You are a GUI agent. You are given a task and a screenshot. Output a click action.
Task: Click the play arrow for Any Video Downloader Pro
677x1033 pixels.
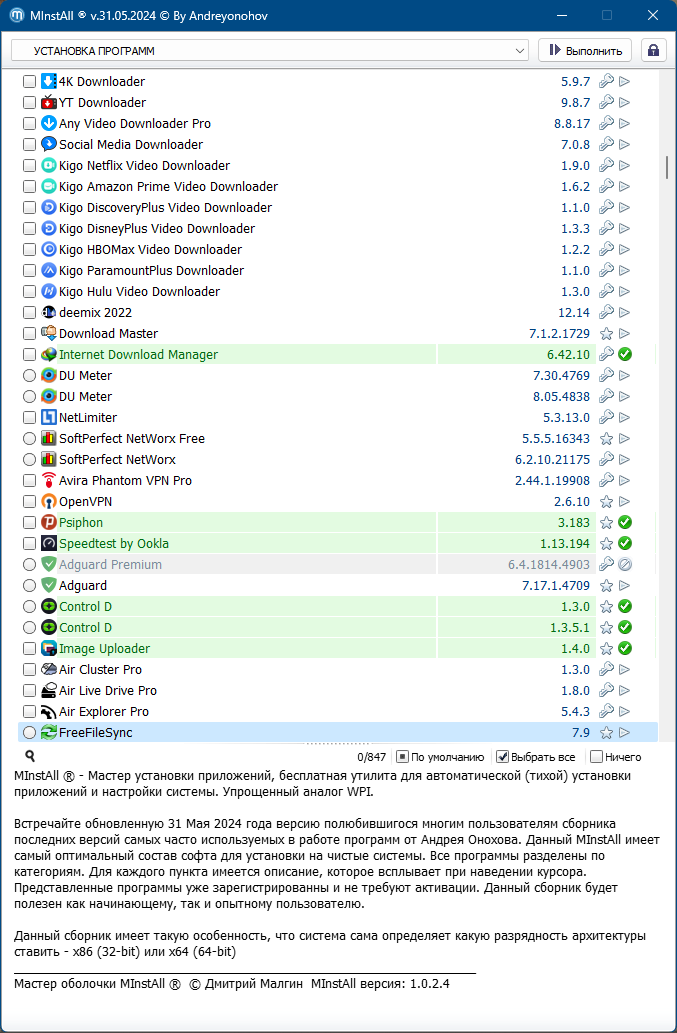(x=625, y=123)
